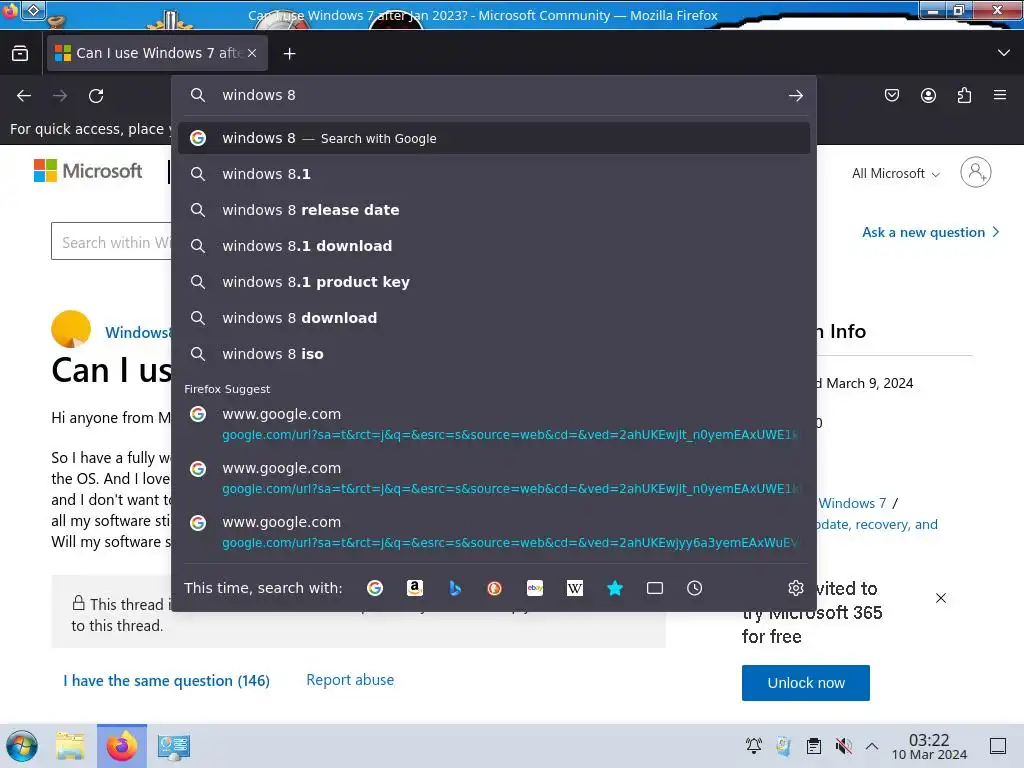Search this time with Bing

pos(455,588)
